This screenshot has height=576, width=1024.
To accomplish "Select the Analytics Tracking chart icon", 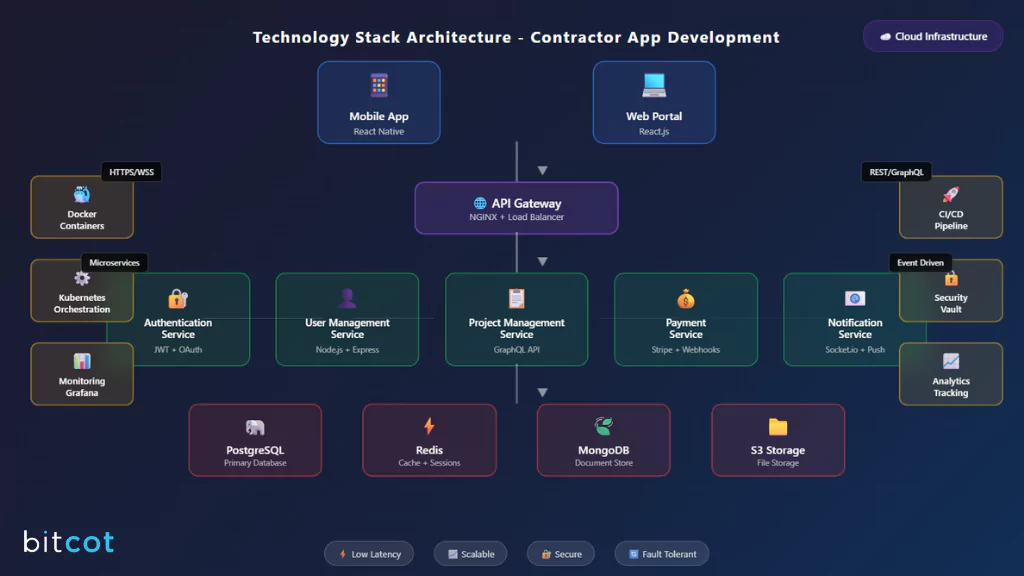I will click(950, 362).
